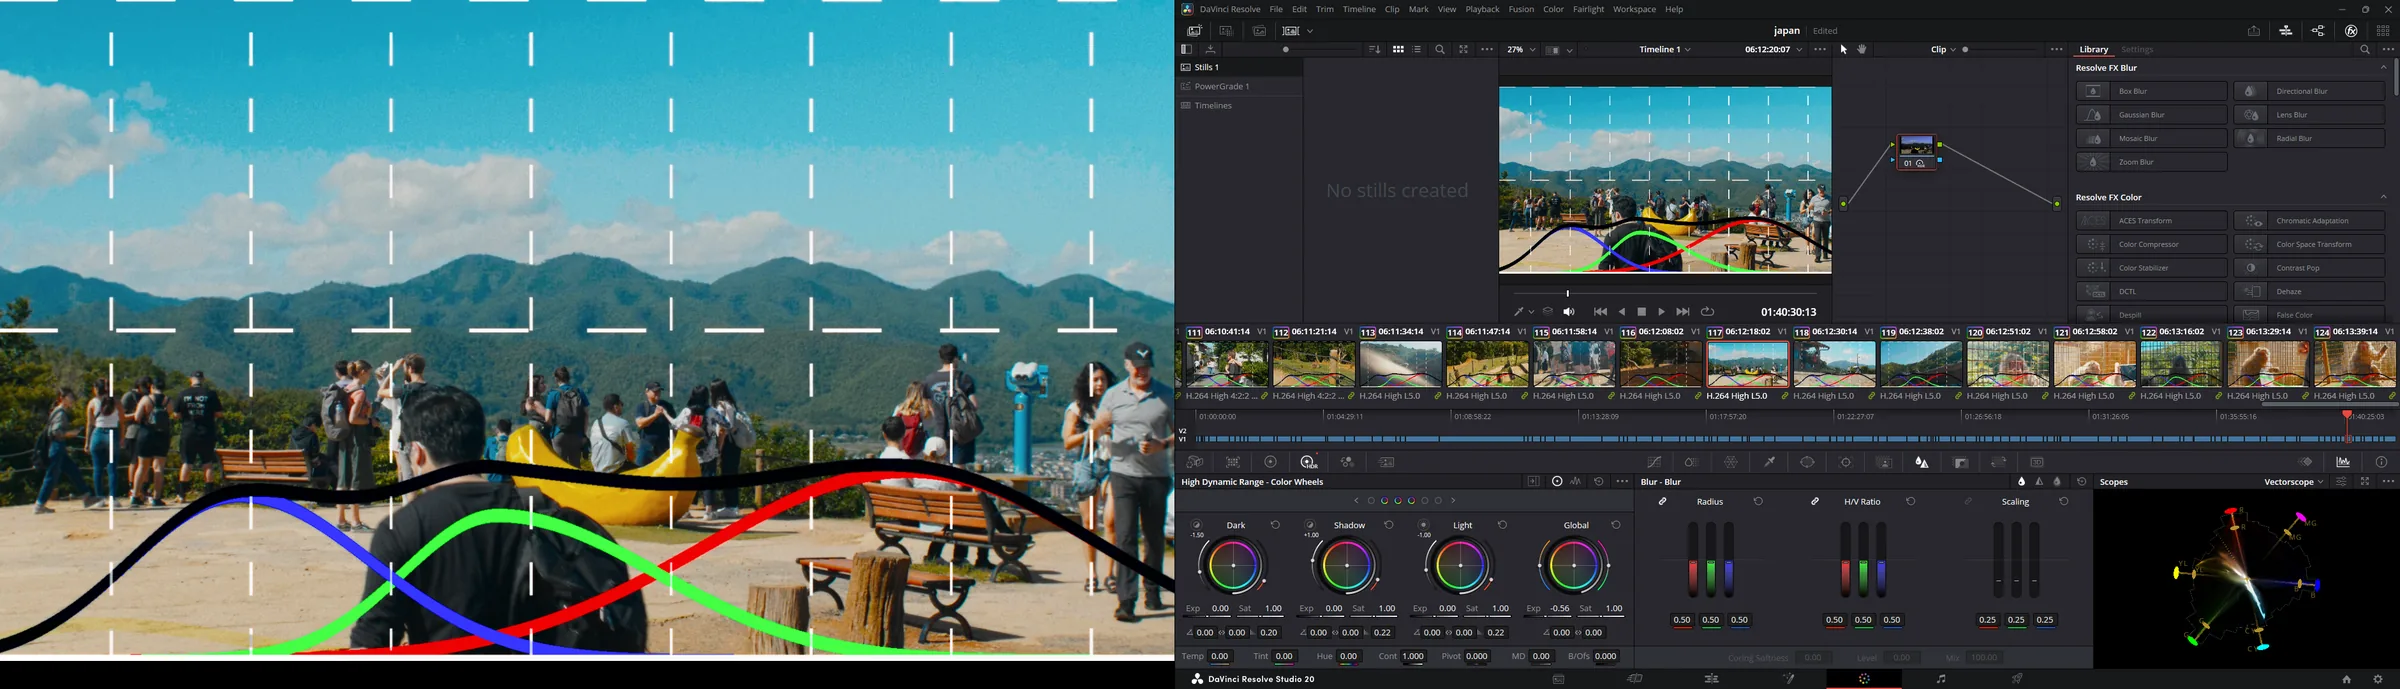2400x689 pixels.
Task: Toggle loop playback in the viewer
Action: coord(1708,312)
